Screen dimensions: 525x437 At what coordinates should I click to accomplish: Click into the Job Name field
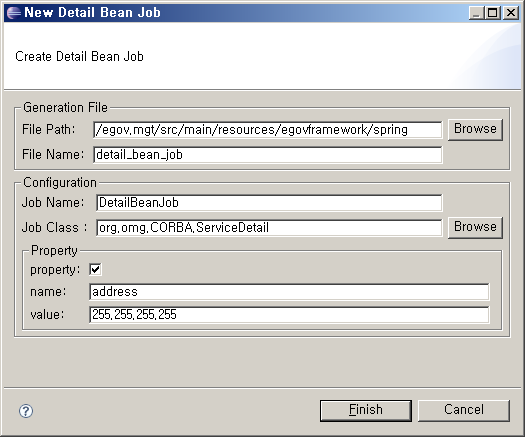coord(269,203)
